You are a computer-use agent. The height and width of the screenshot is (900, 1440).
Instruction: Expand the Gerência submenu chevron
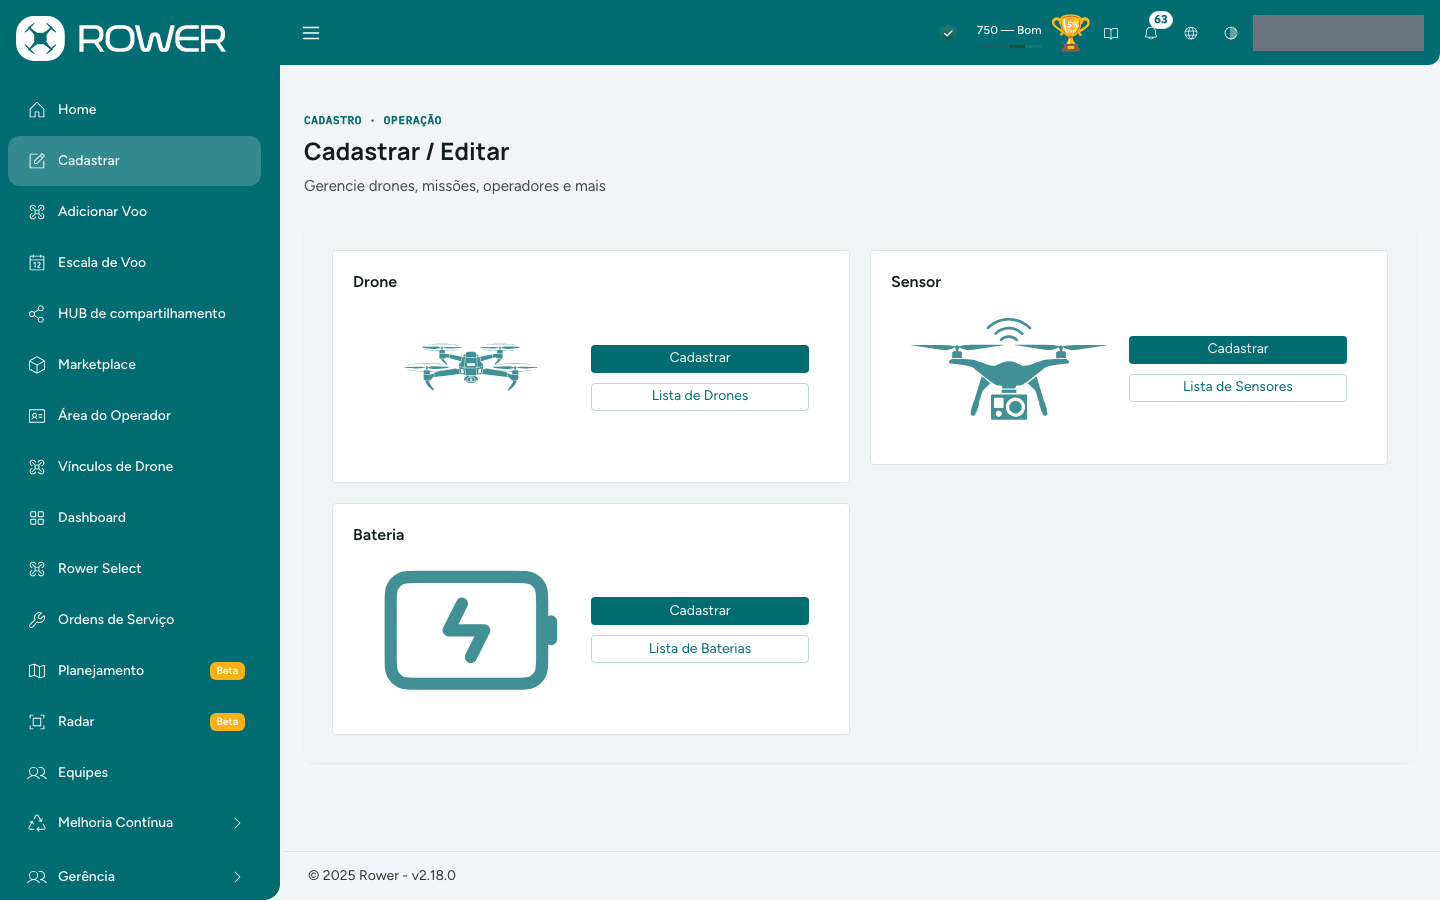[x=237, y=877]
